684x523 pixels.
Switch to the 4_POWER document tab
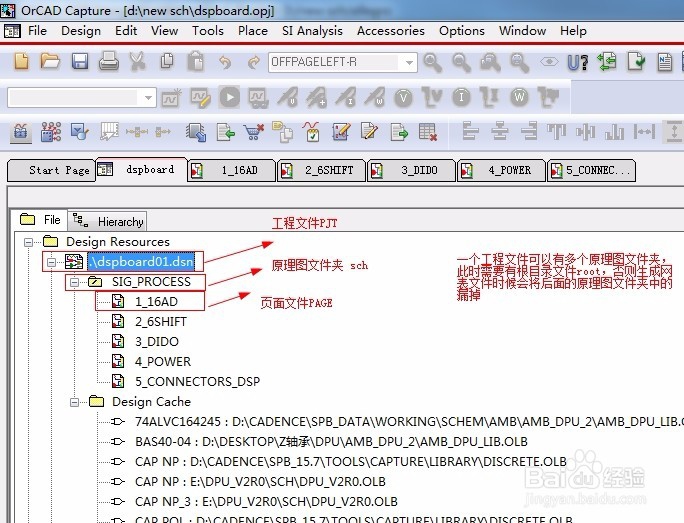[x=501, y=170]
